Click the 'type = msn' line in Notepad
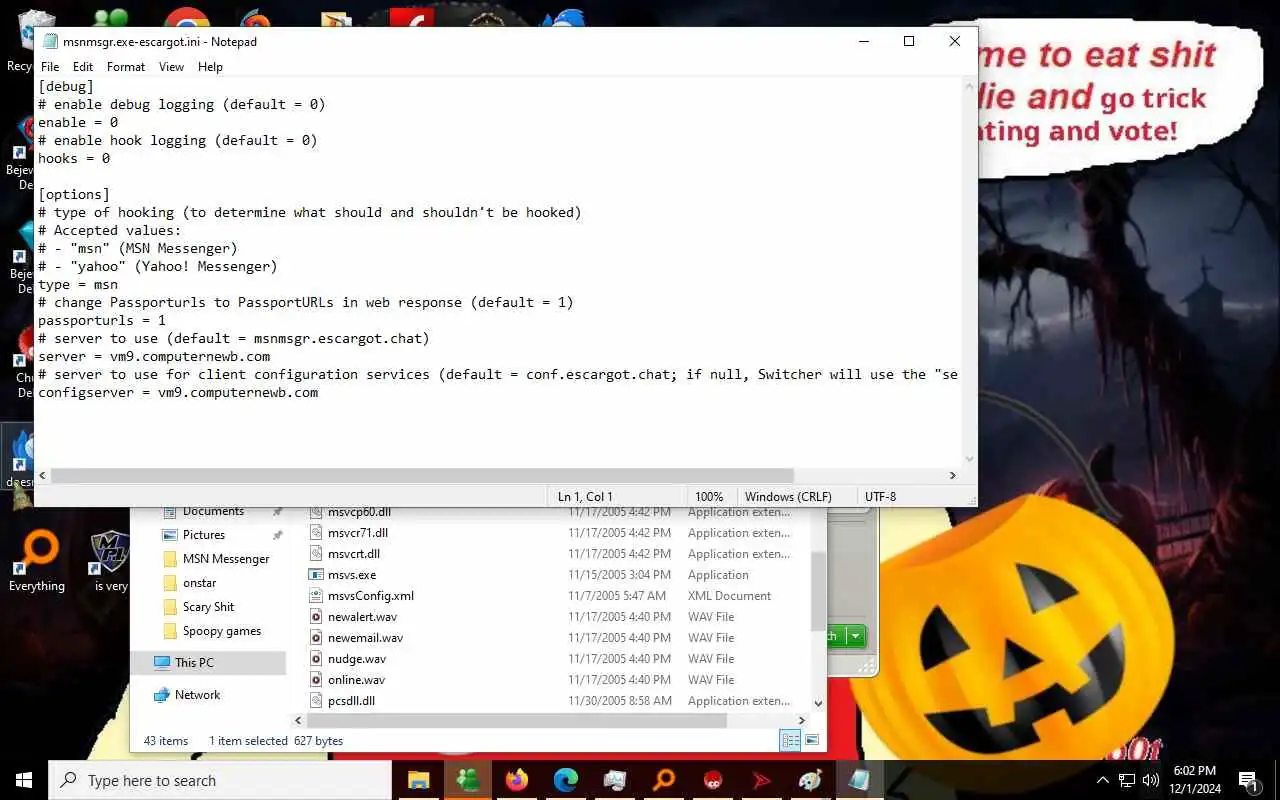The width and height of the screenshot is (1280, 800). (78, 284)
